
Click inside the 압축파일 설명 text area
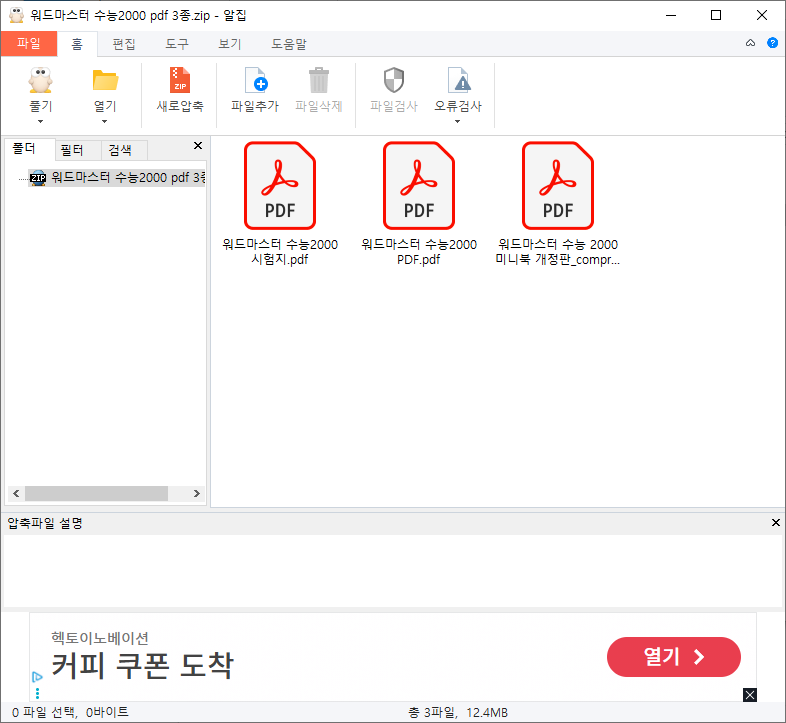392,571
